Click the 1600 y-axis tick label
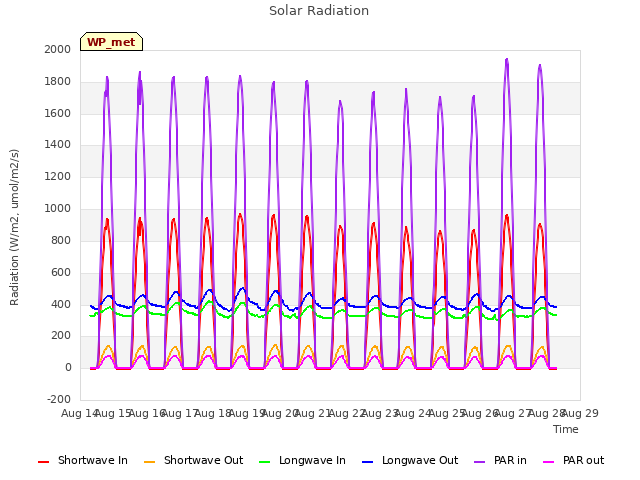640x480 pixels. click(58, 113)
